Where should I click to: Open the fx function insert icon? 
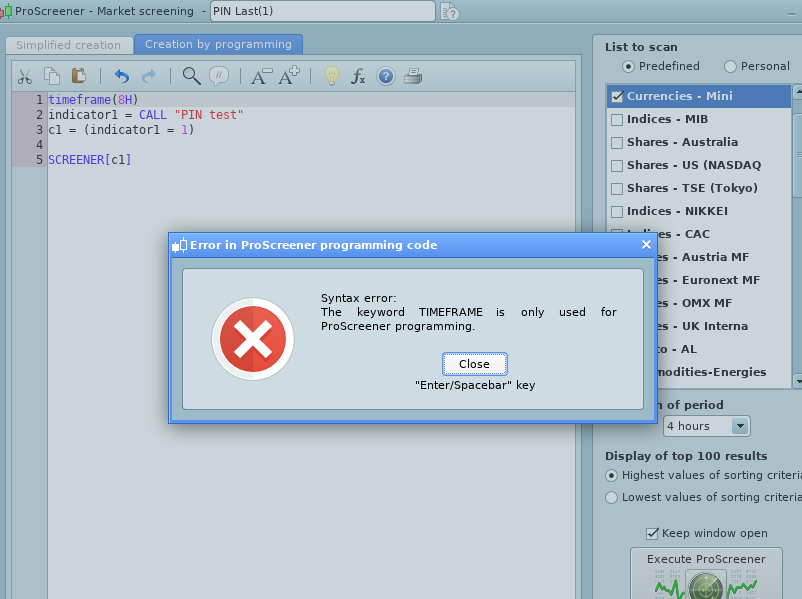[358, 77]
